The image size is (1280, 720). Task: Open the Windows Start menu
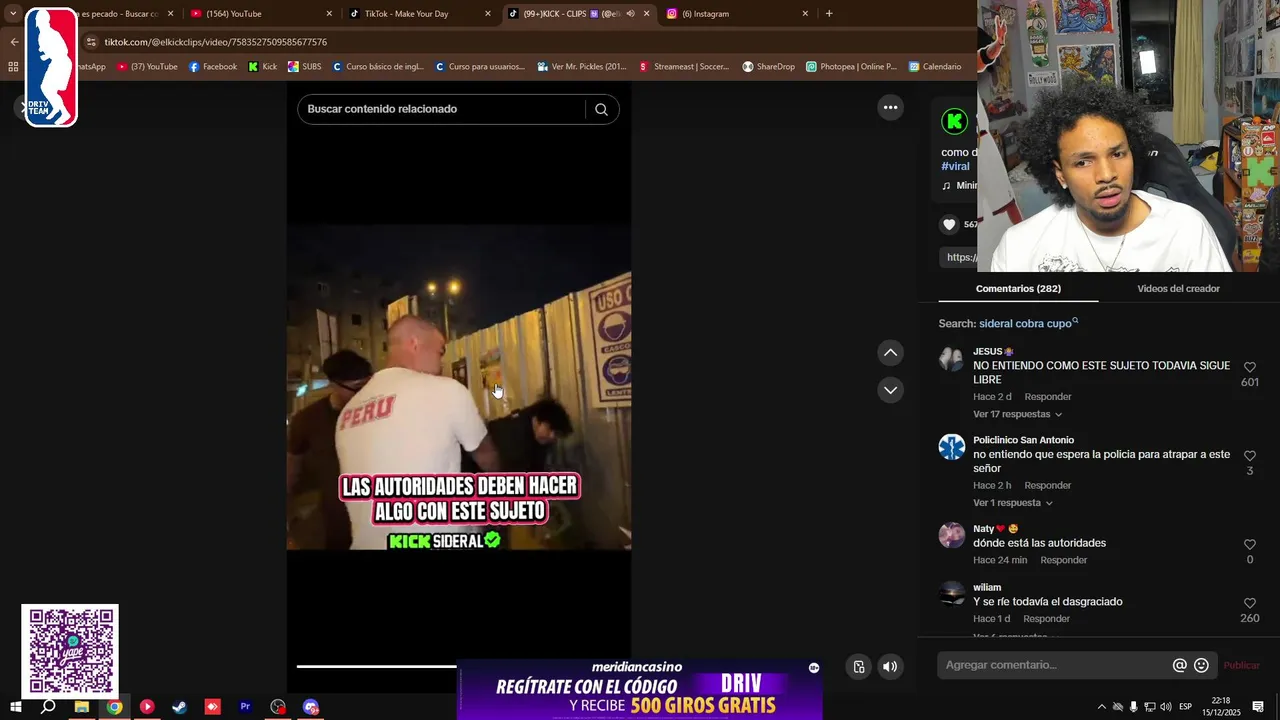tap(15, 707)
